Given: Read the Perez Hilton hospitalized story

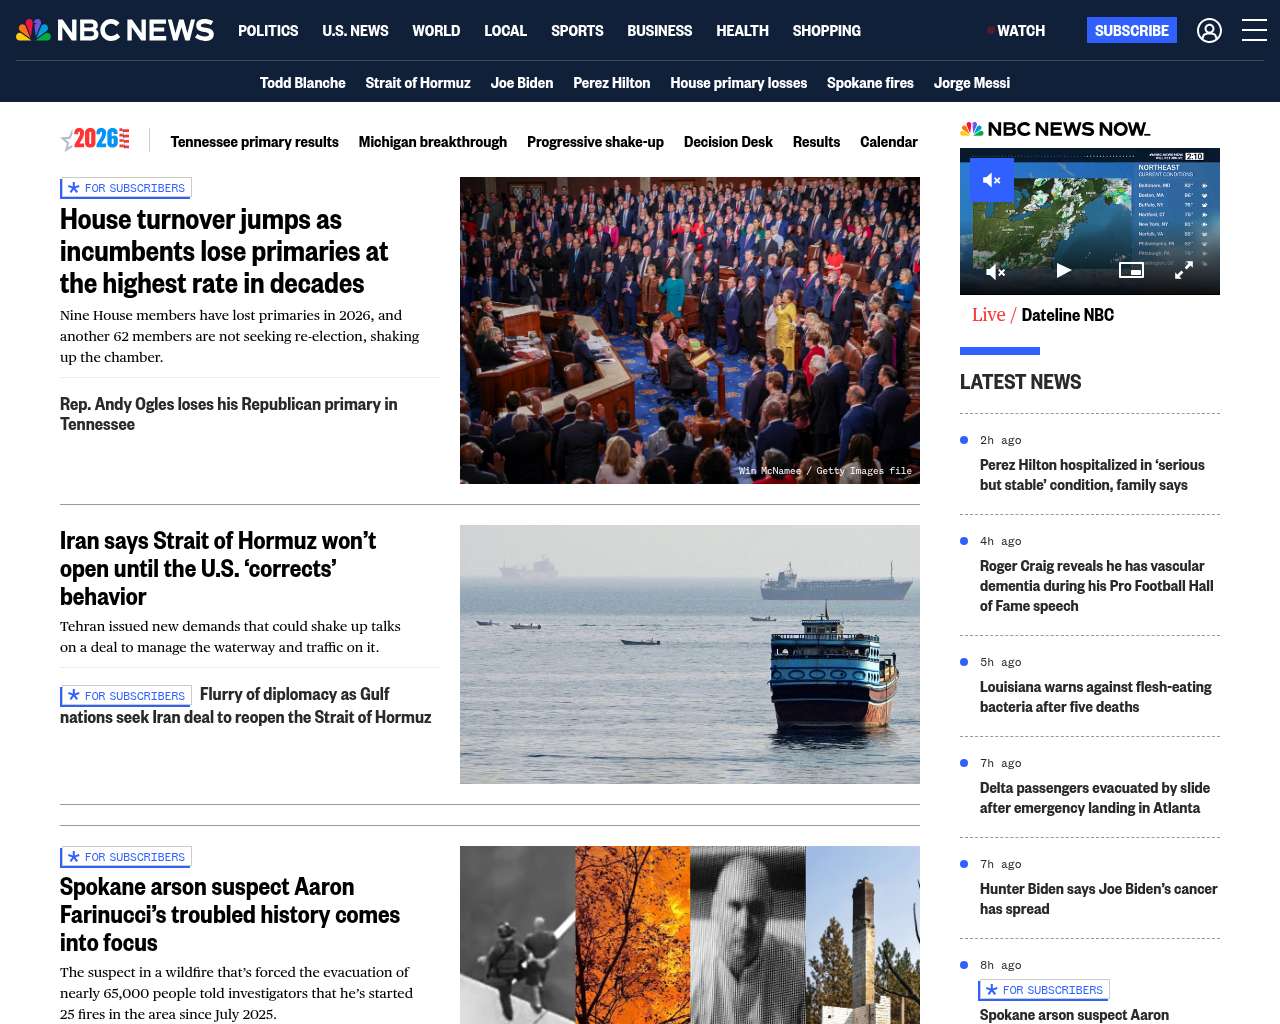Looking at the screenshot, I should pos(1092,475).
